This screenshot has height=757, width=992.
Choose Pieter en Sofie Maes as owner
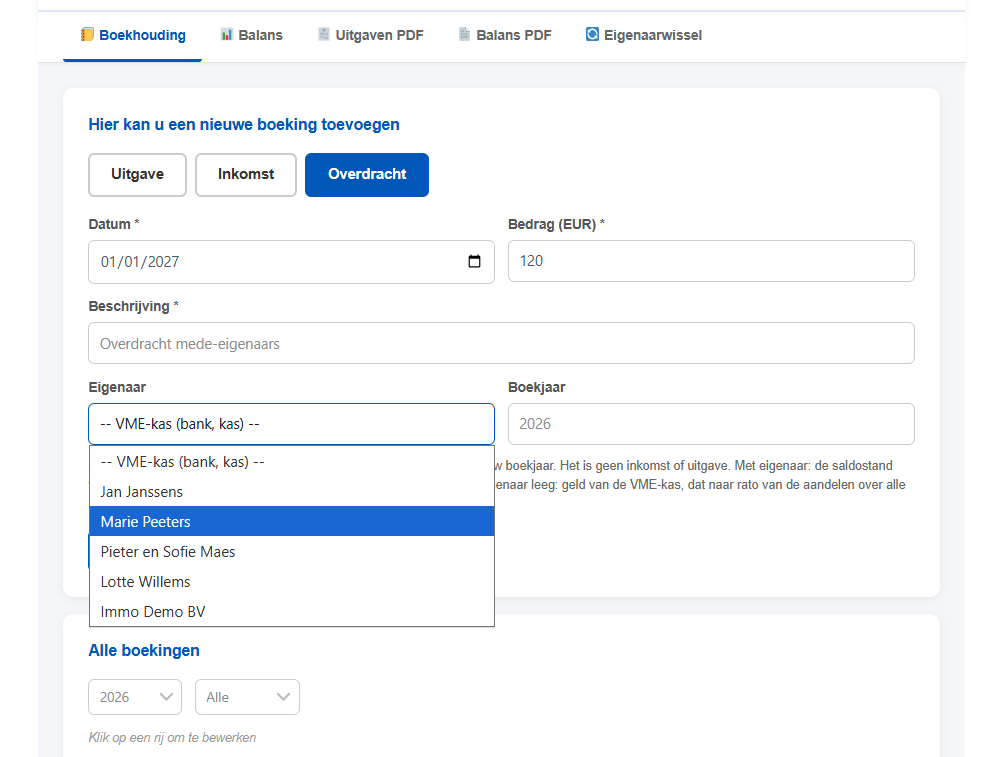292,551
